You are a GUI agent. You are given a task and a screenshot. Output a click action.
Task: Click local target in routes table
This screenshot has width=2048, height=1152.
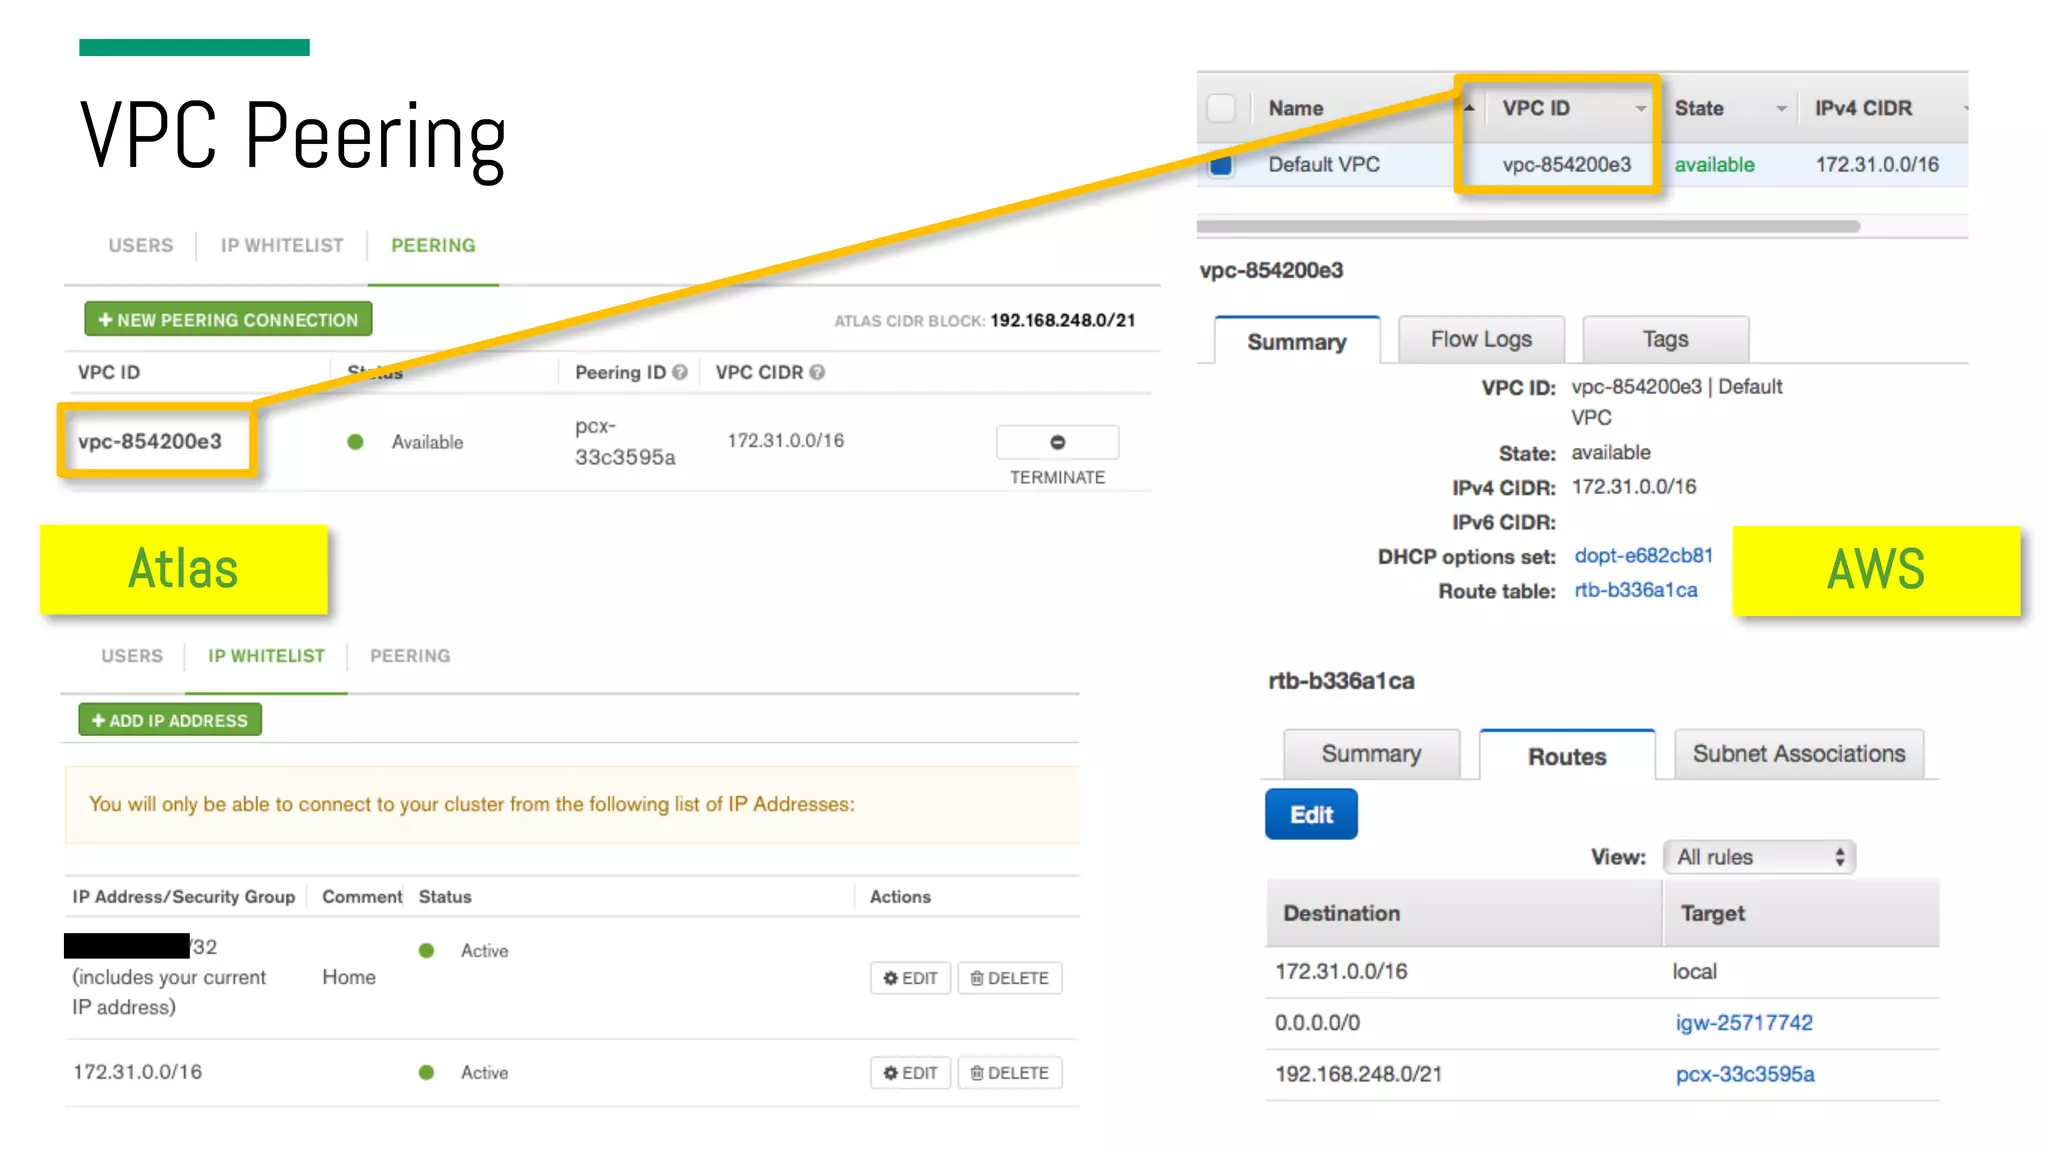click(x=1694, y=971)
